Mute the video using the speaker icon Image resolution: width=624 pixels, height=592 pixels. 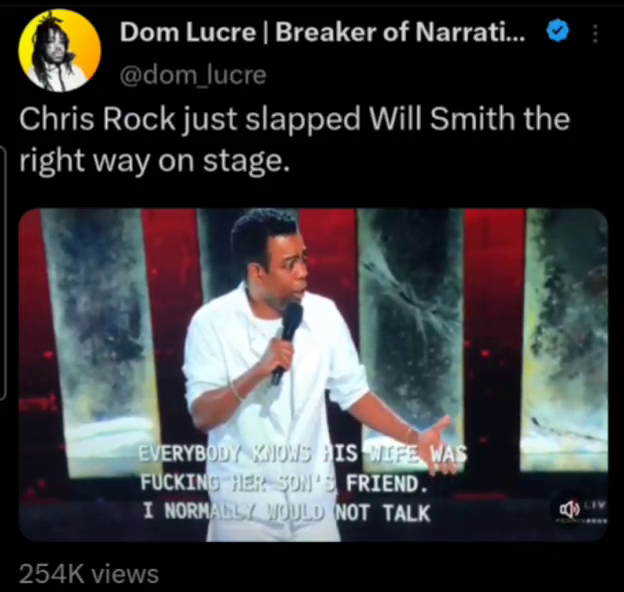click(569, 510)
